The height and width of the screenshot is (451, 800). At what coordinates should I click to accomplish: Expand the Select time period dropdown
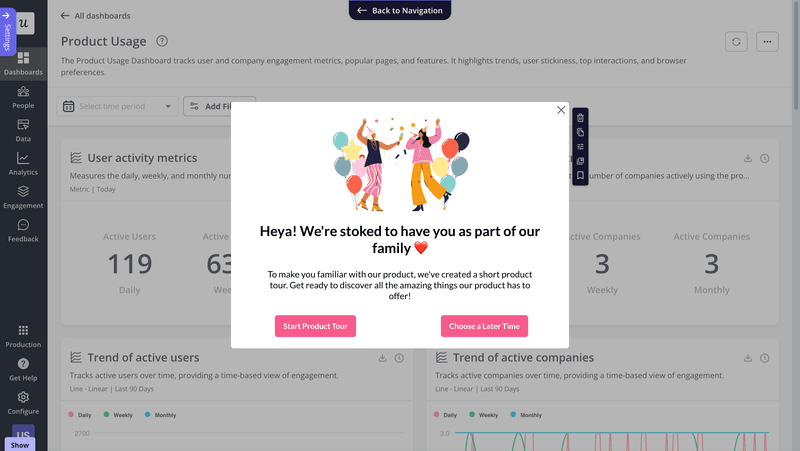pyautogui.click(x=118, y=106)
